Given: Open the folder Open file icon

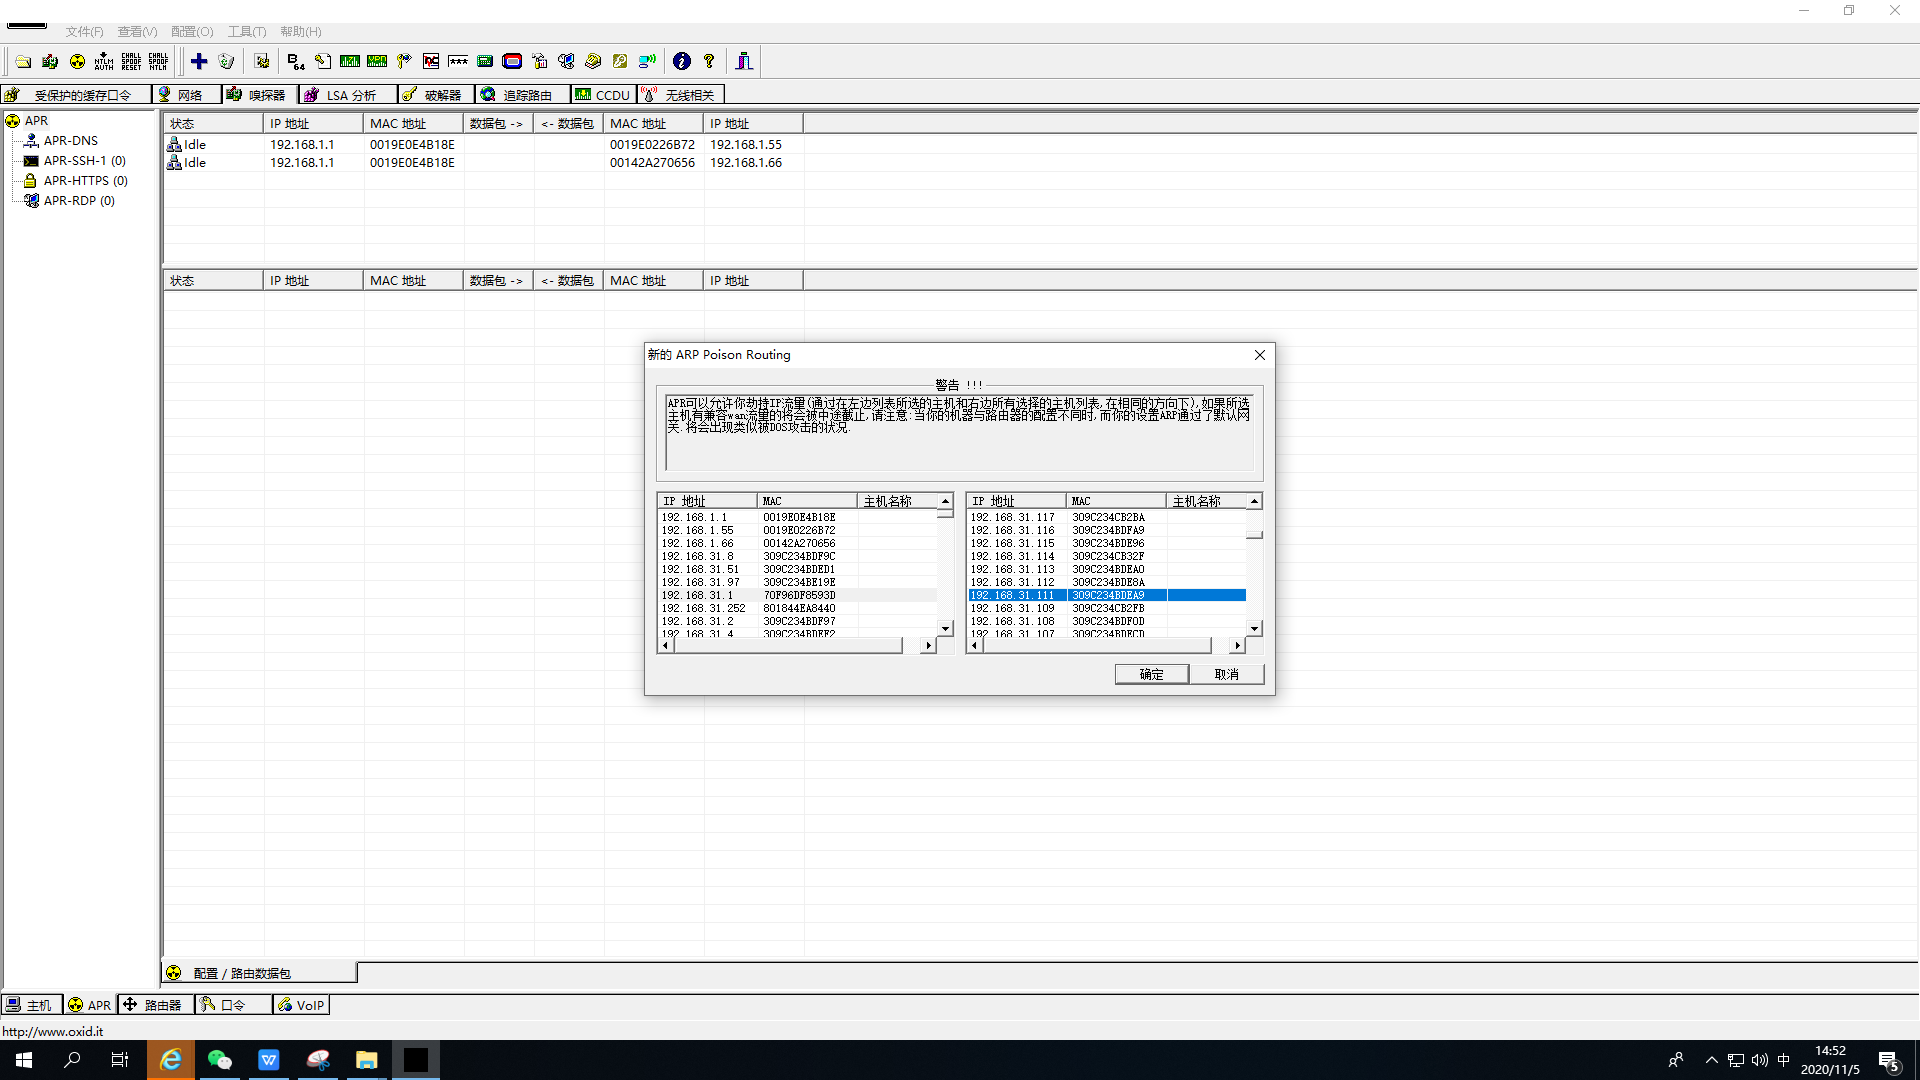Looking at the screenshot, I should (23, 62).
